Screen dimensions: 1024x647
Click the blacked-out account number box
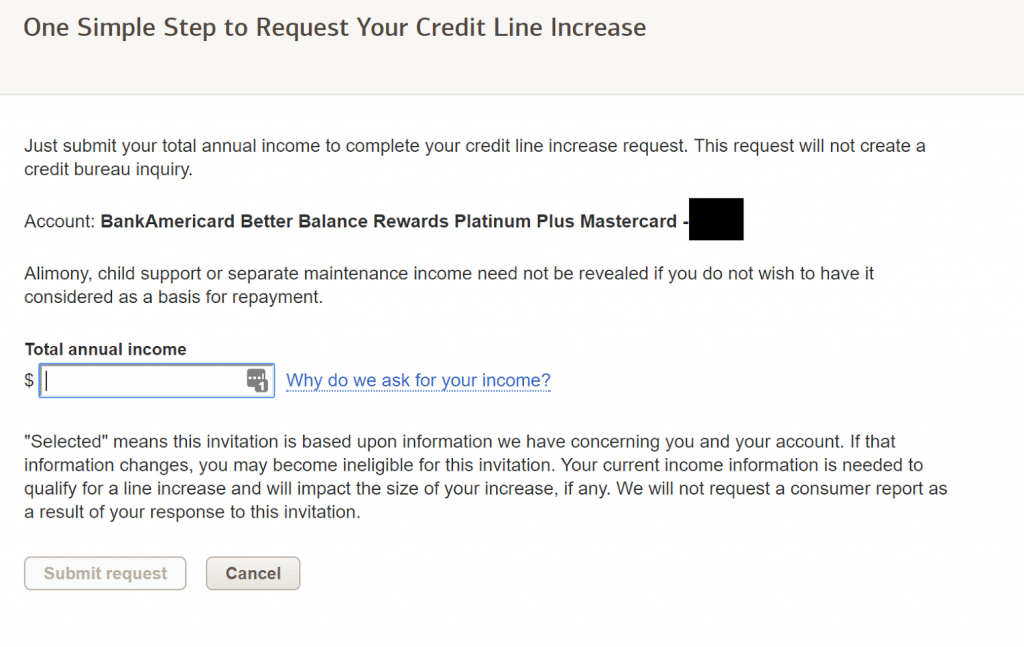pos(716,219)
